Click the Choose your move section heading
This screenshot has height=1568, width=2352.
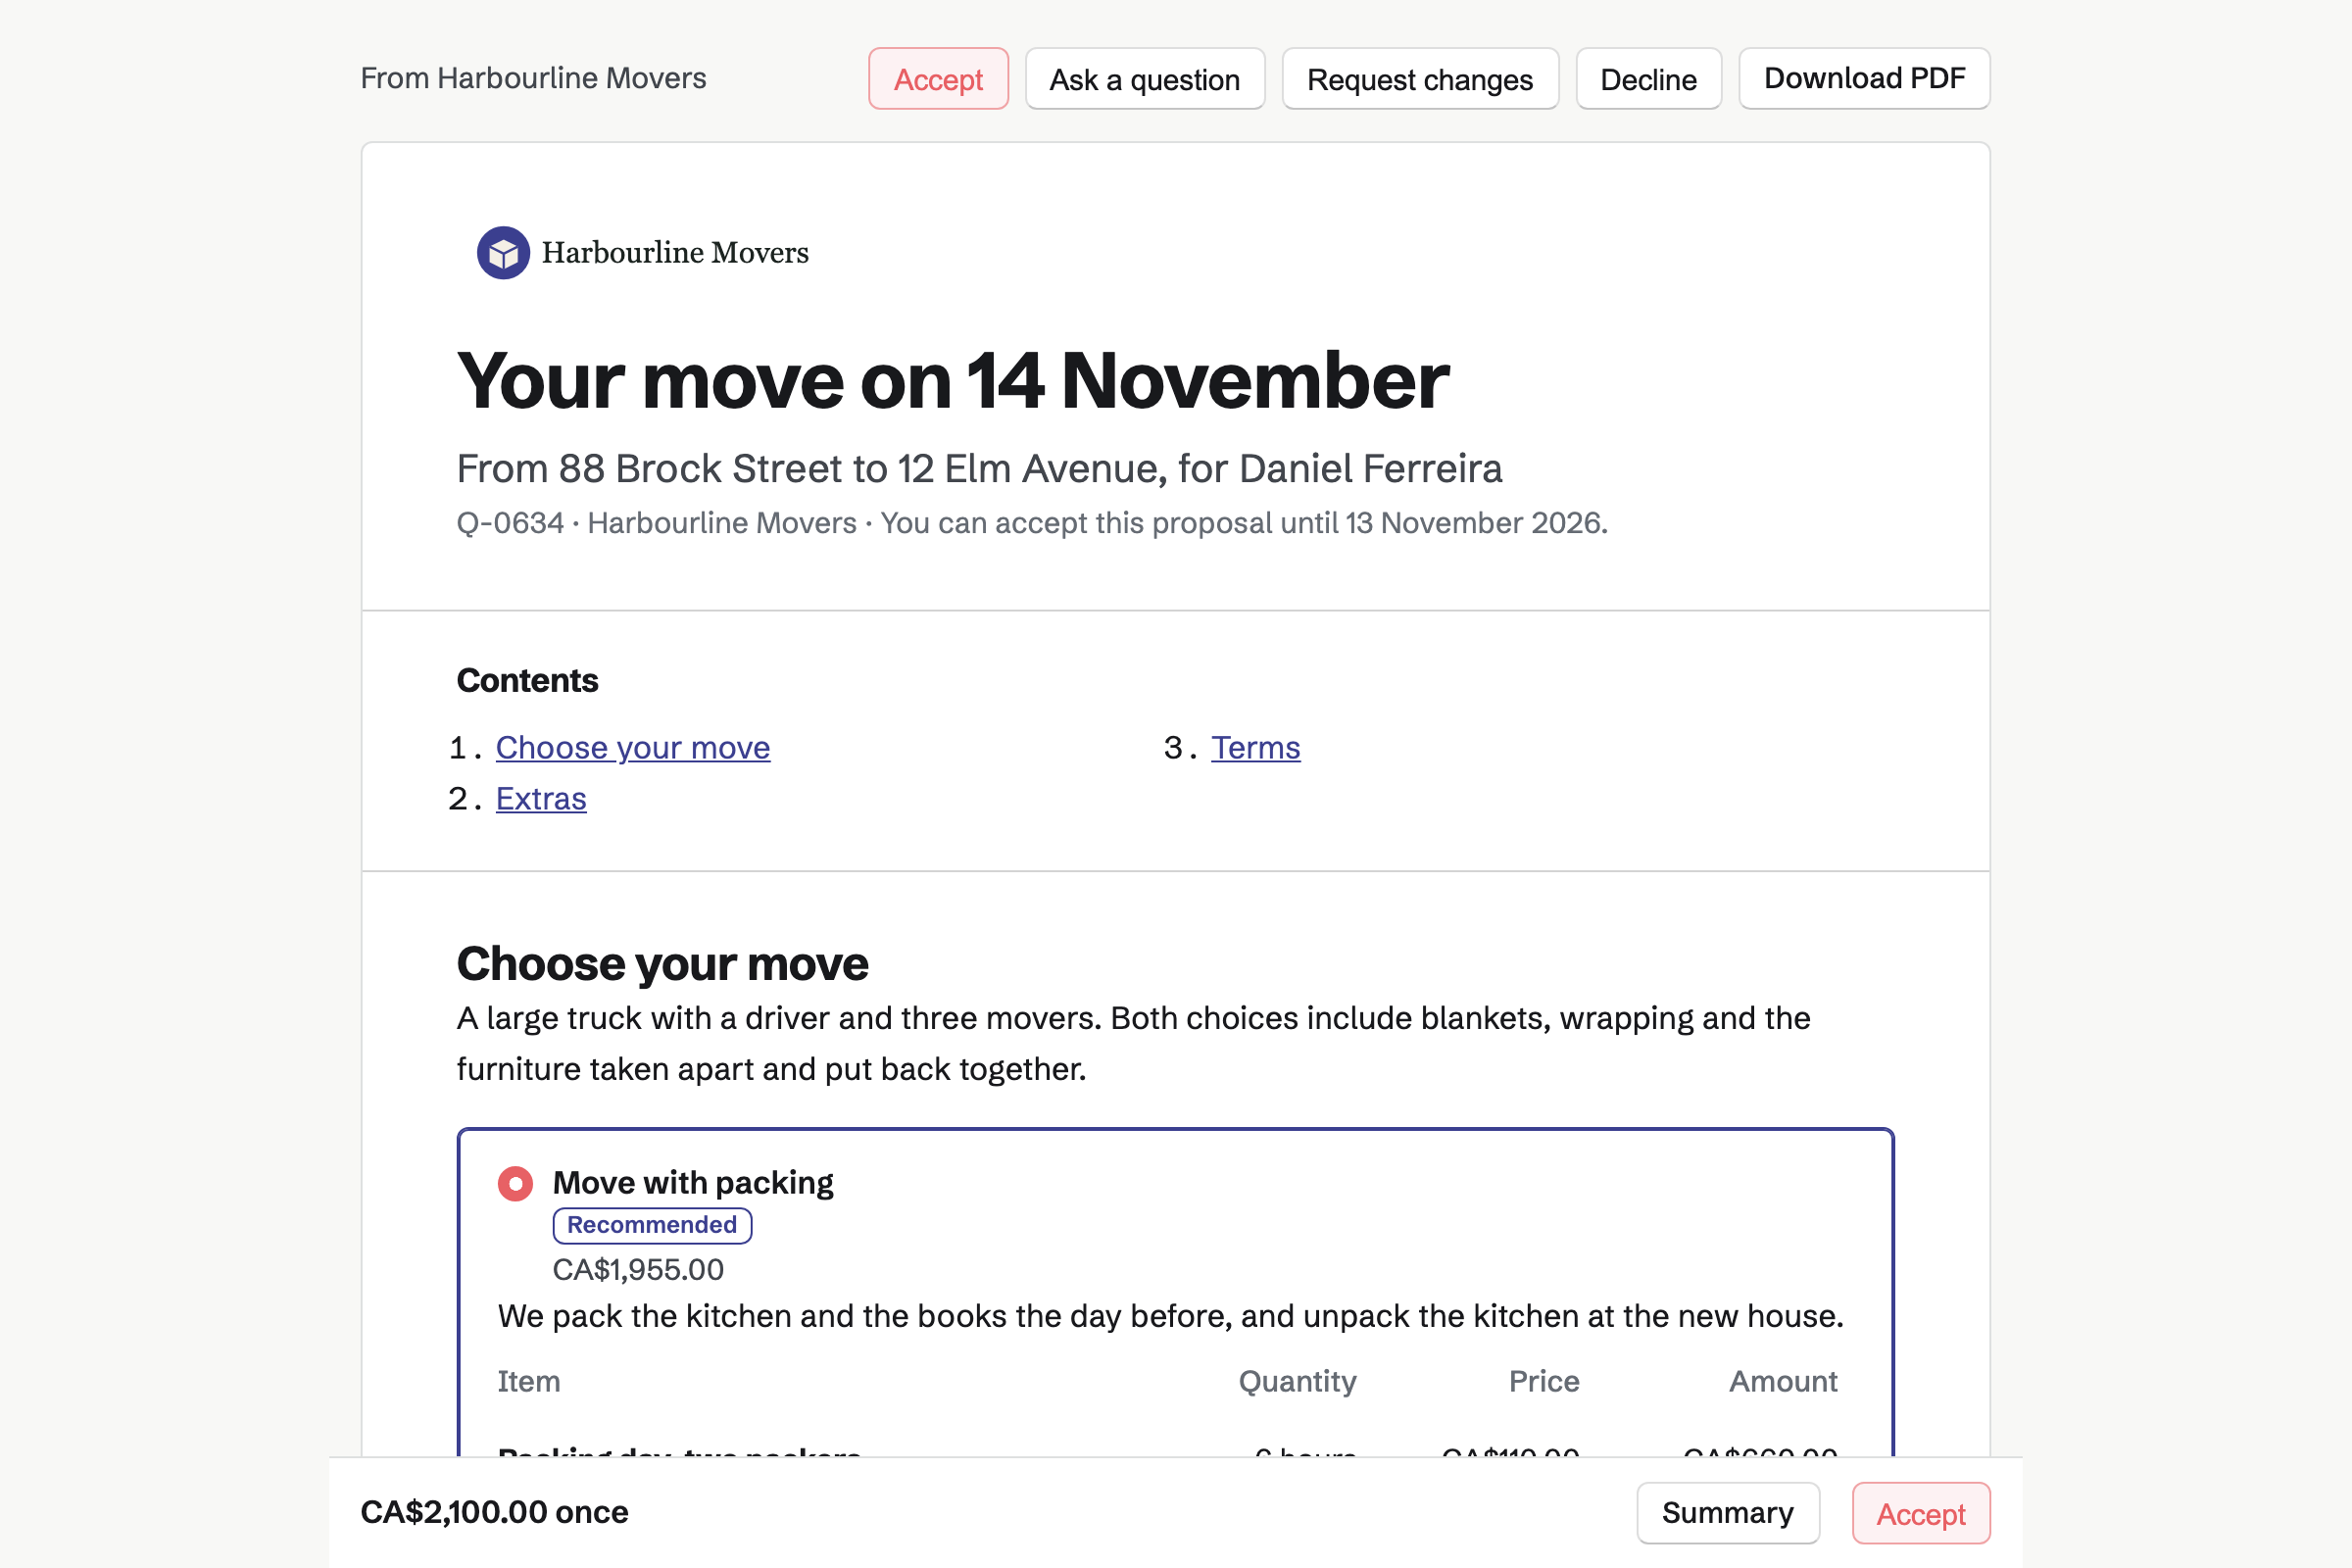[x=662, y=964]
